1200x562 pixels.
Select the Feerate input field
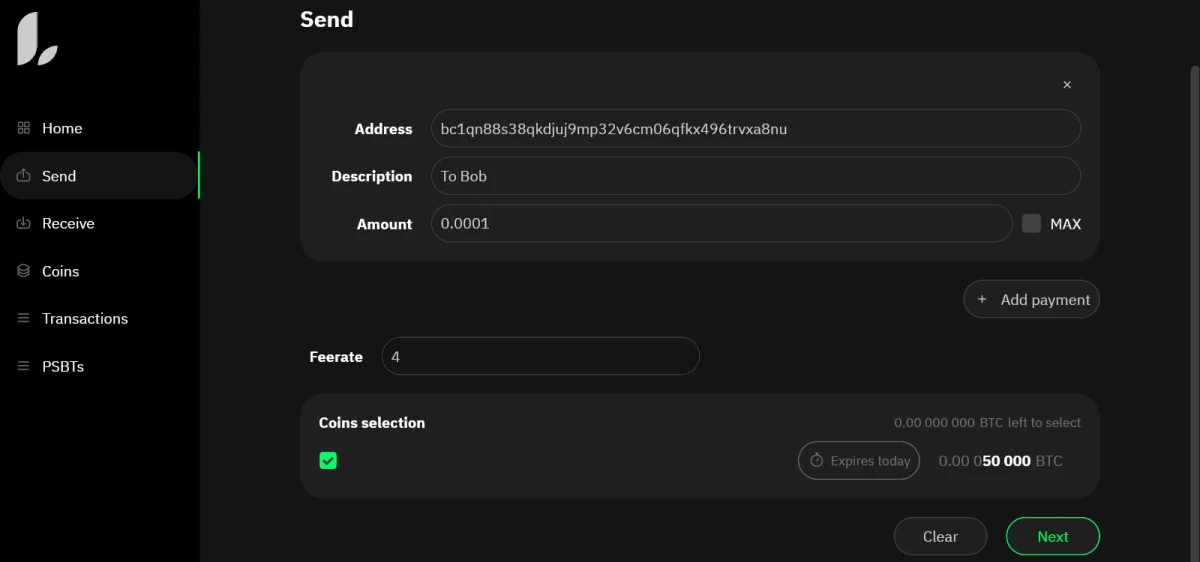click(x=540, y=357)
